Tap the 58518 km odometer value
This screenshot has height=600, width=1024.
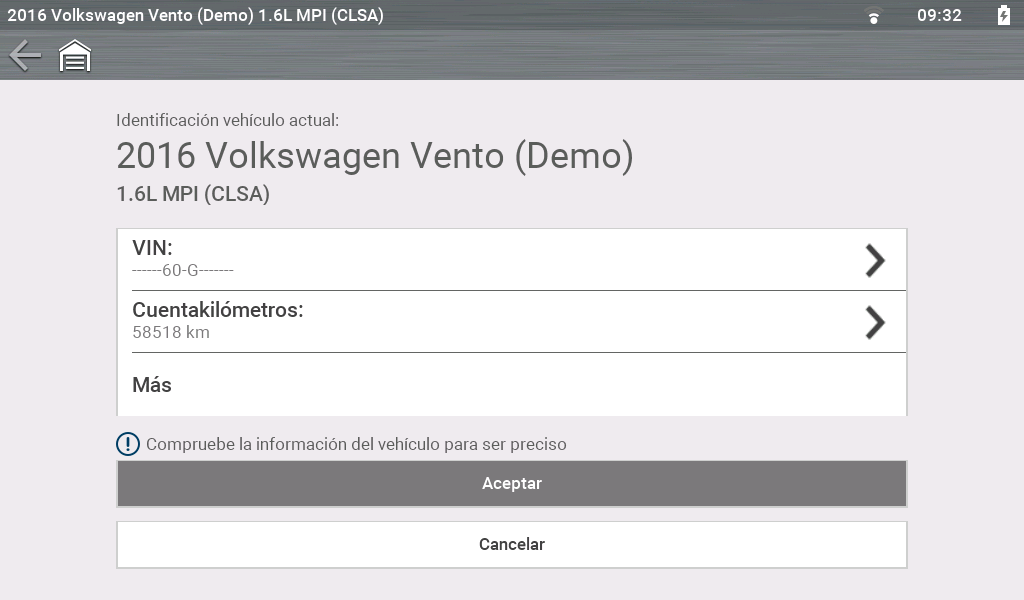point(171,332)
